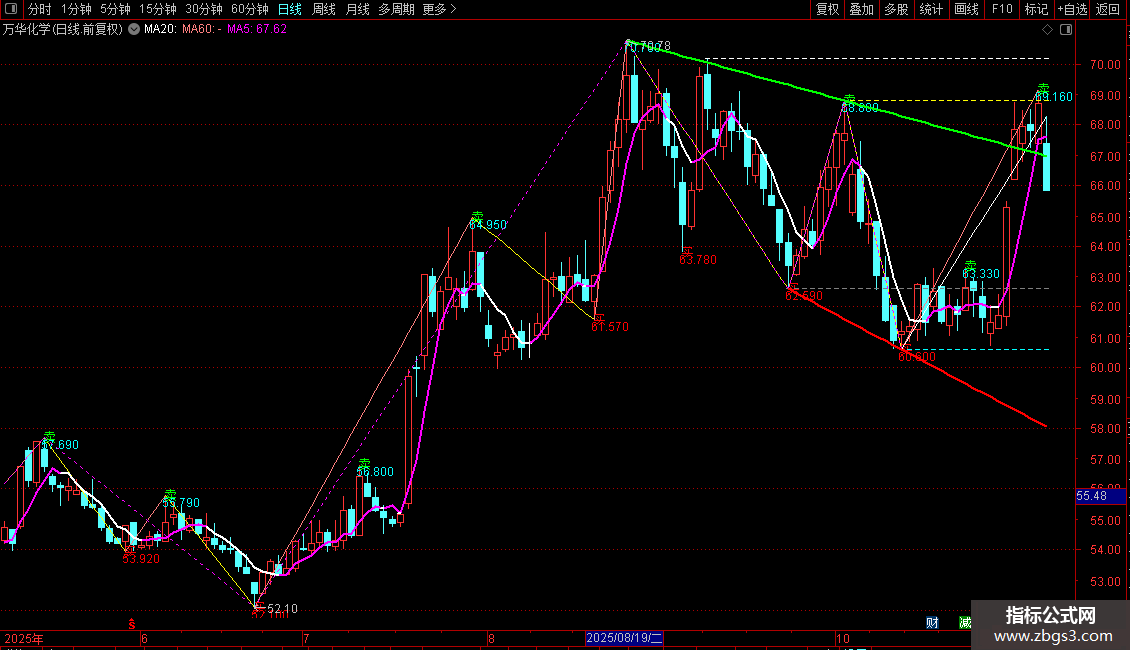Click the 64.950 peak label

pos(488,225)
